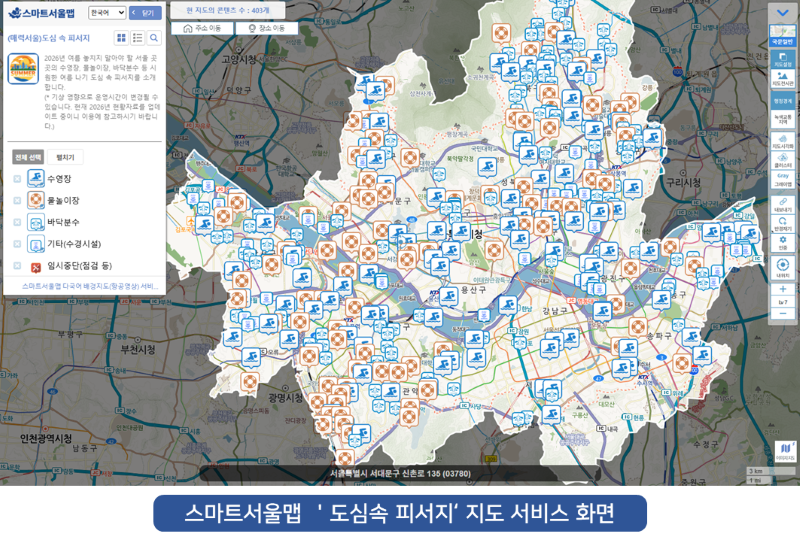Open the 지도전시관 map gallery

tap(782, 79)
